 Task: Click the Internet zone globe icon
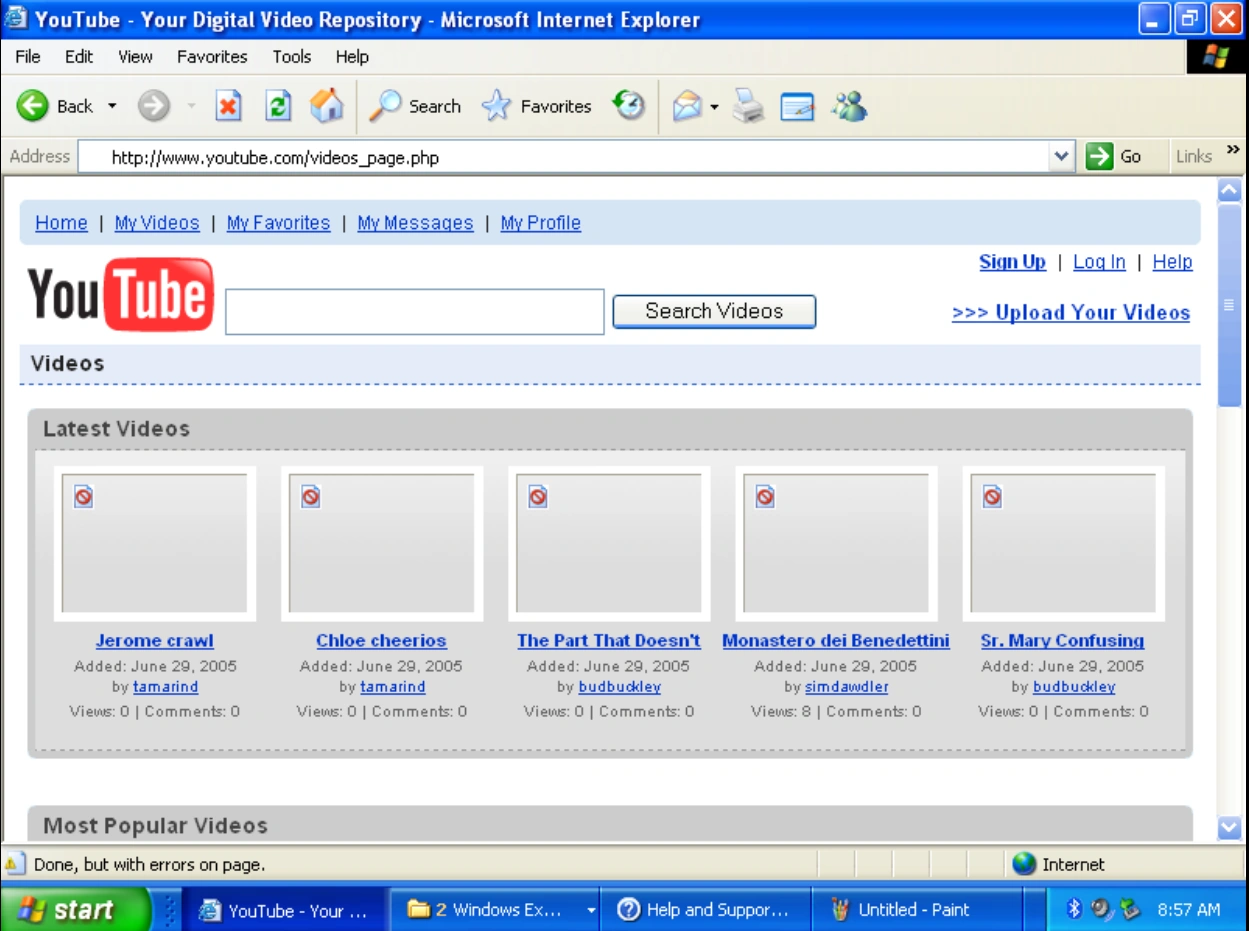tap(1024, 864)
